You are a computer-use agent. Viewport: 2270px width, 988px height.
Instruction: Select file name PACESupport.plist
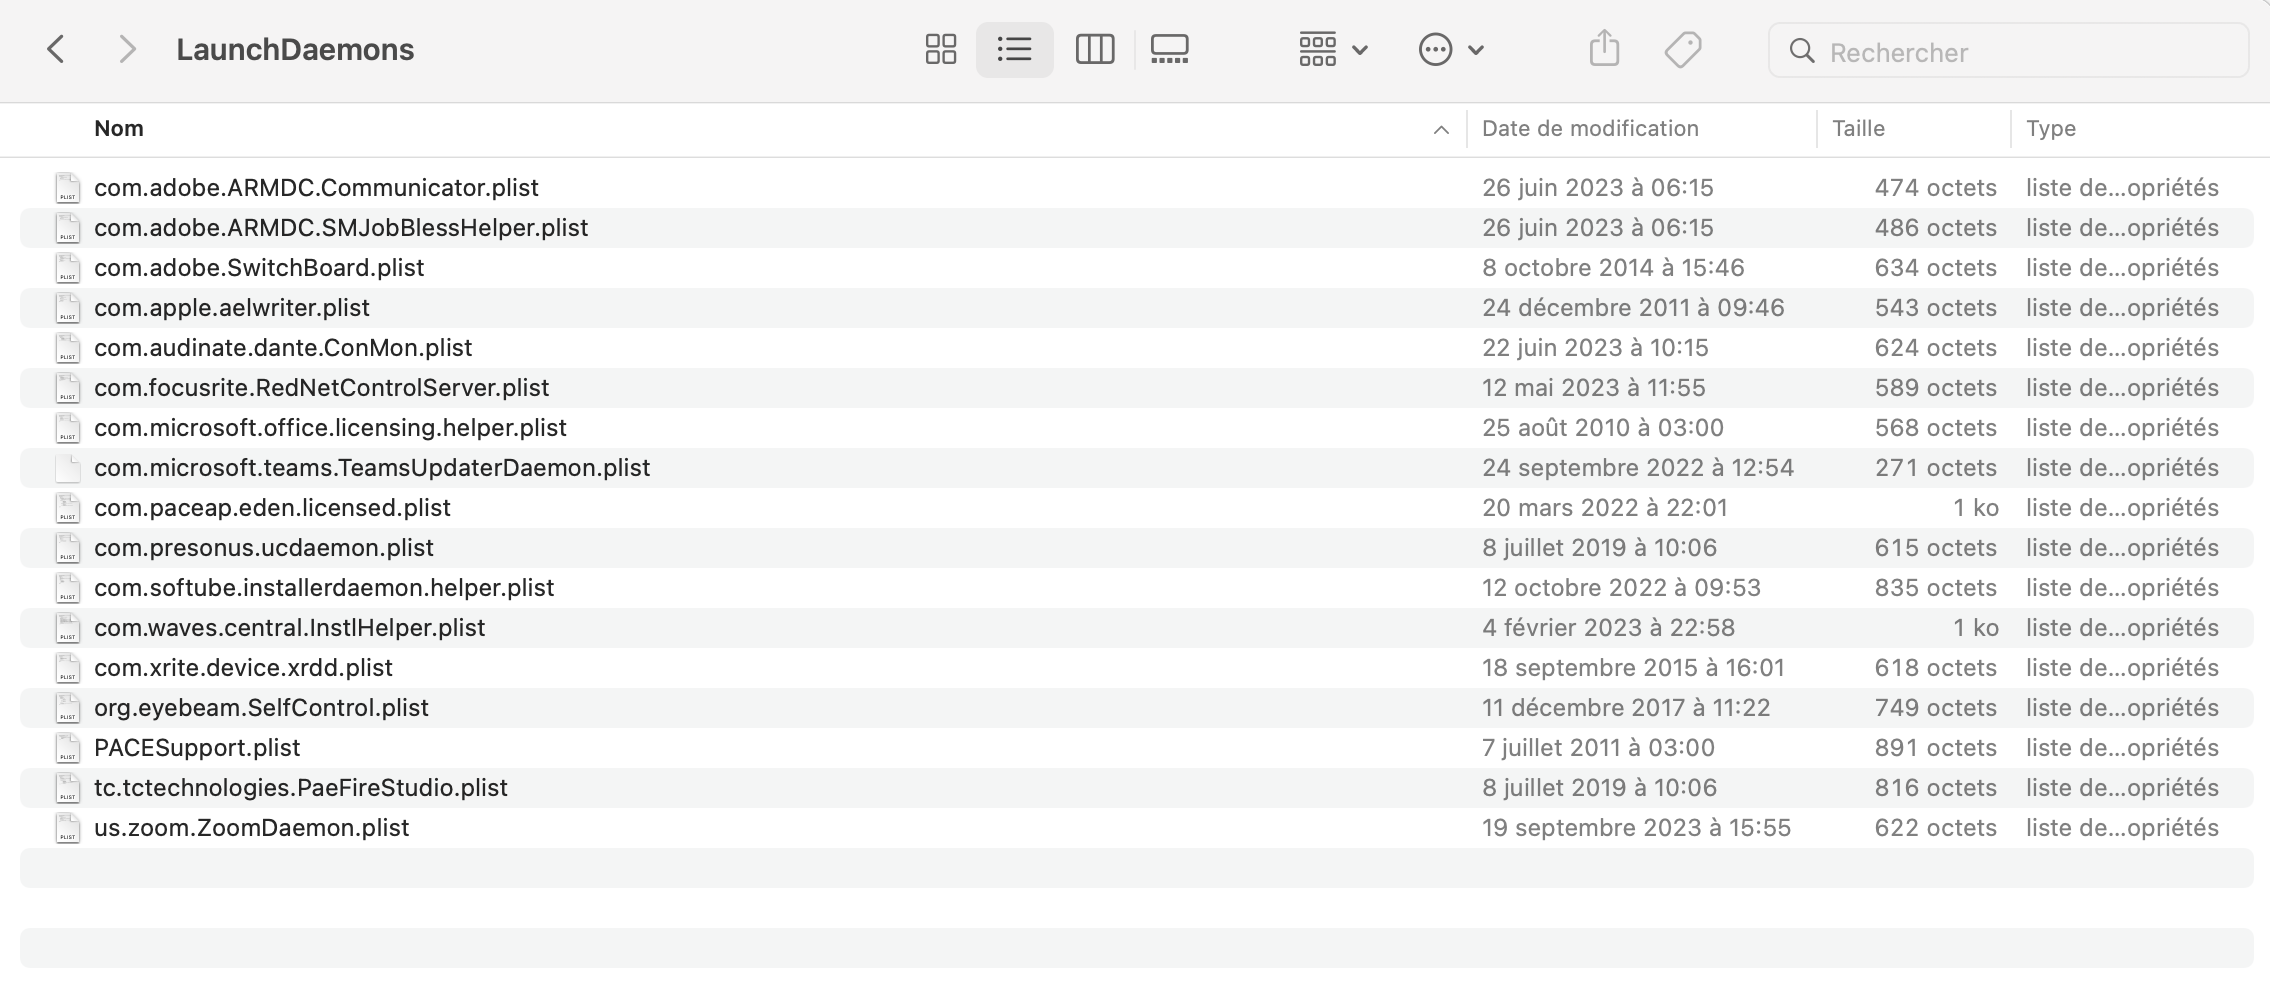(x=197, y=747)
